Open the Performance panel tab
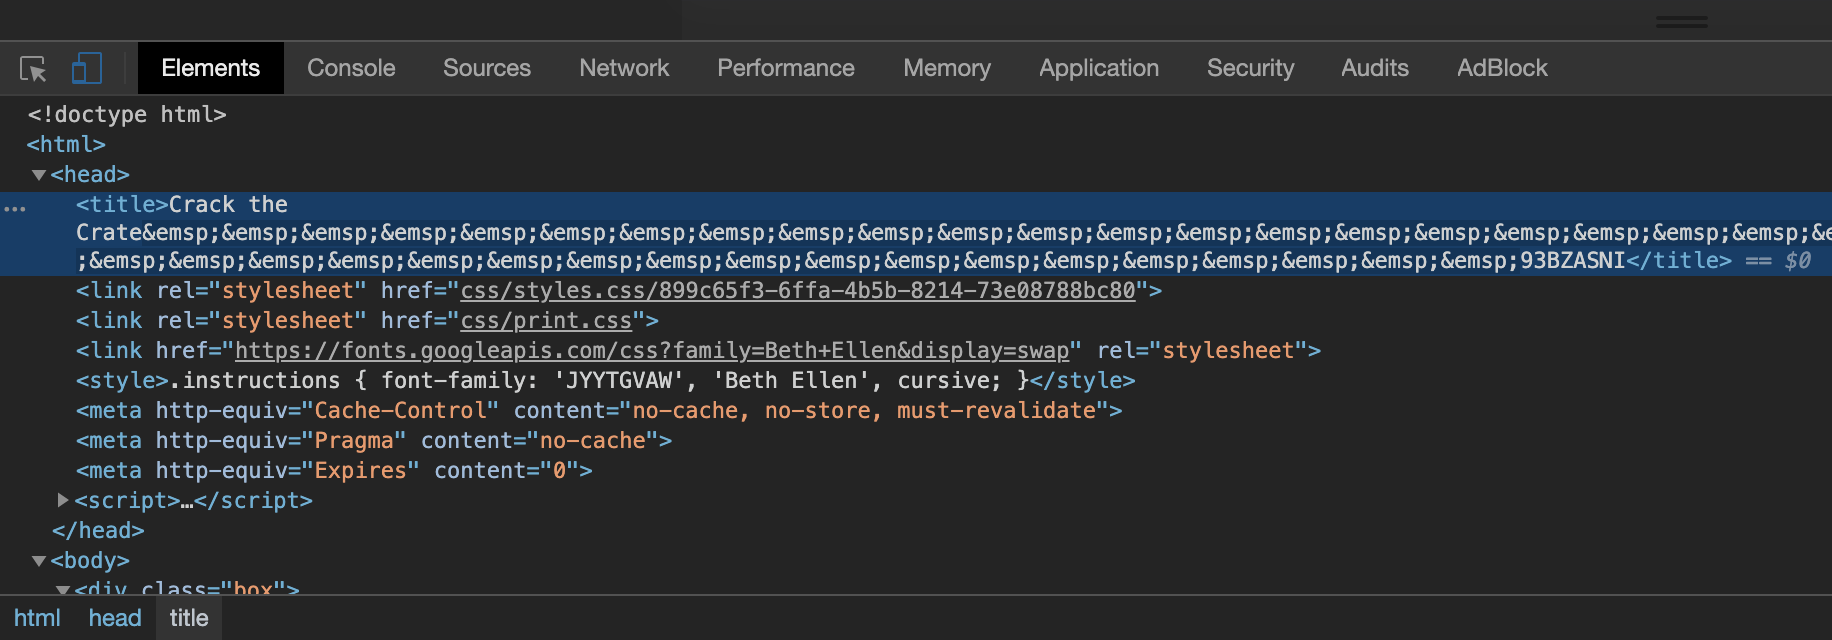 click(x=785, y=68)
